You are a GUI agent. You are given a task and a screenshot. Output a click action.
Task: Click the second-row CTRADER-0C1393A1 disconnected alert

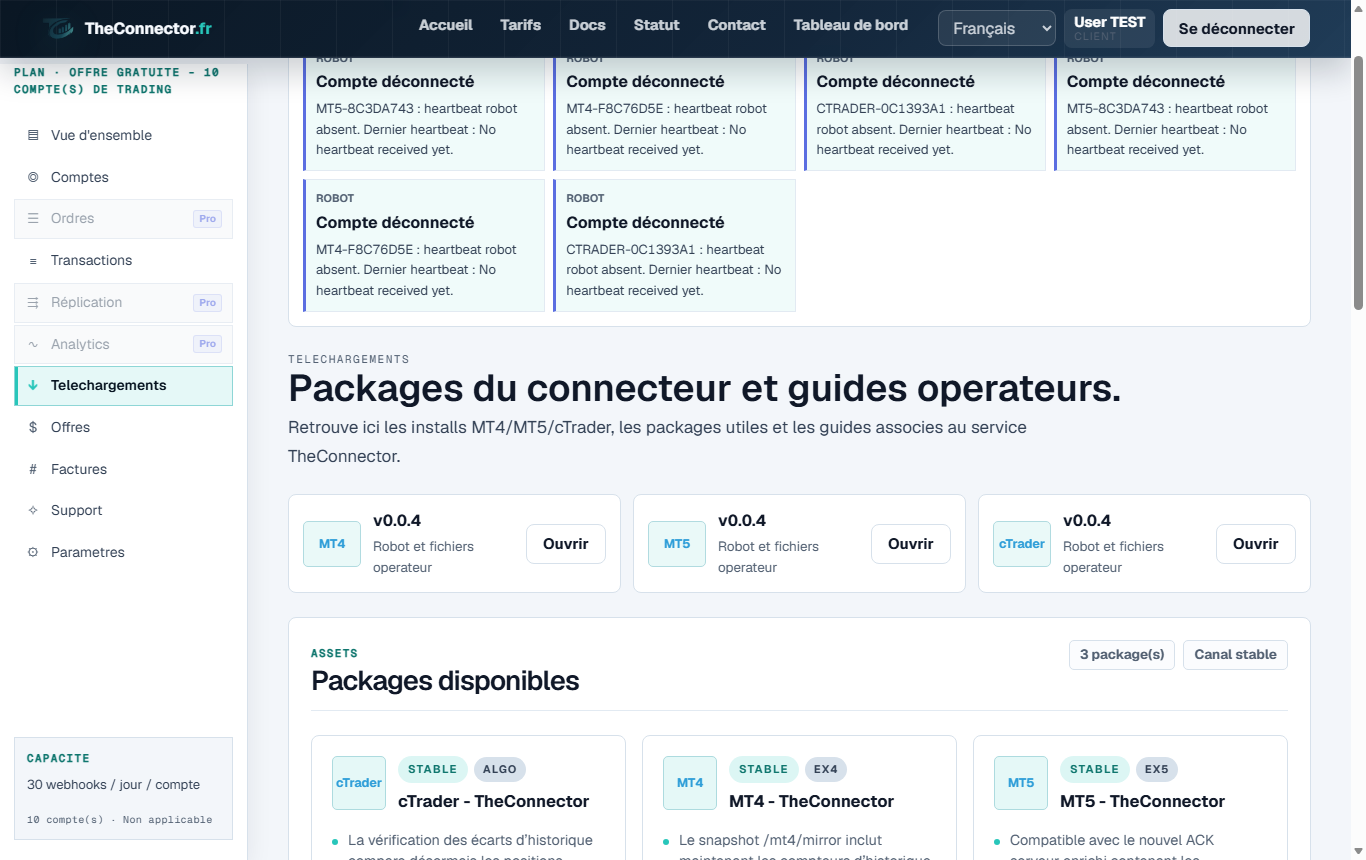pyautogui.click(x=674, y=246)
